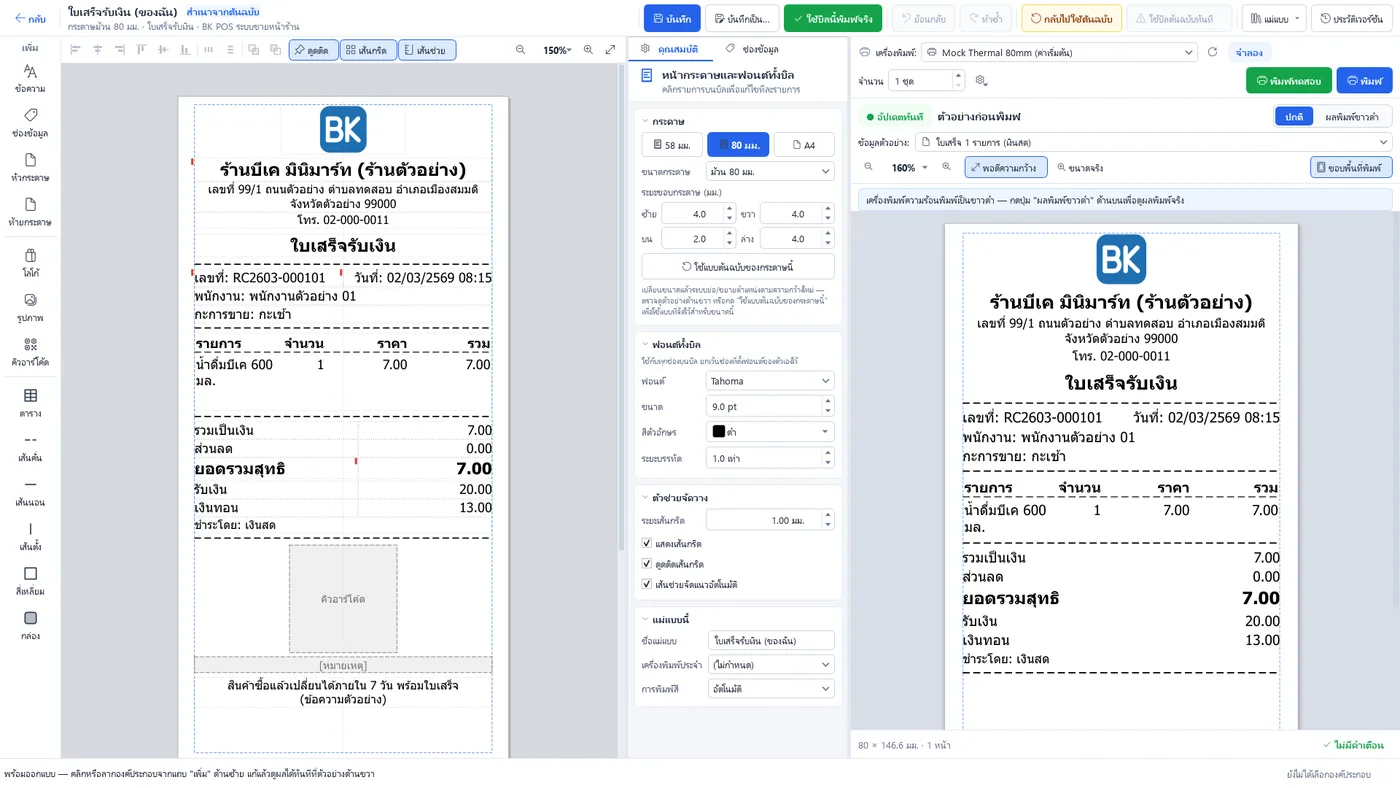Zoom out the design canvas
The height and width of the screenshot is (788, 1400).
point(520,50)
